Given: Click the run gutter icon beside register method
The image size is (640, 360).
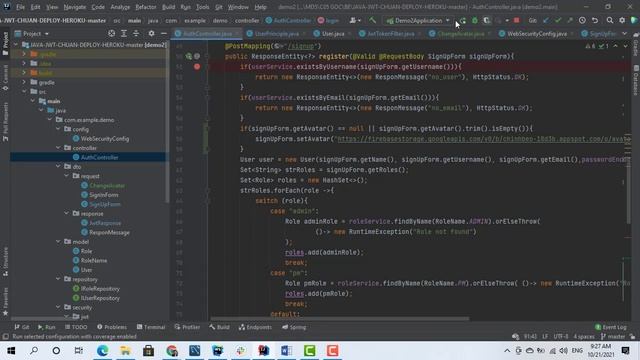Looking at the screenshot, I should point(189,56).
